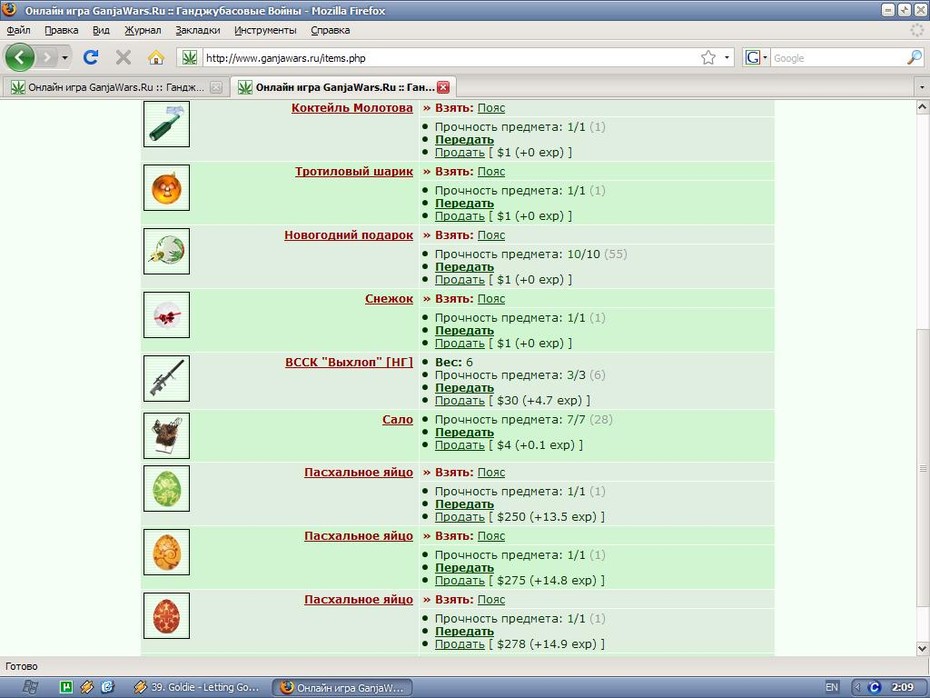Open the Правка menu
This screenshot has width=930, height=698.
(61, 30)
